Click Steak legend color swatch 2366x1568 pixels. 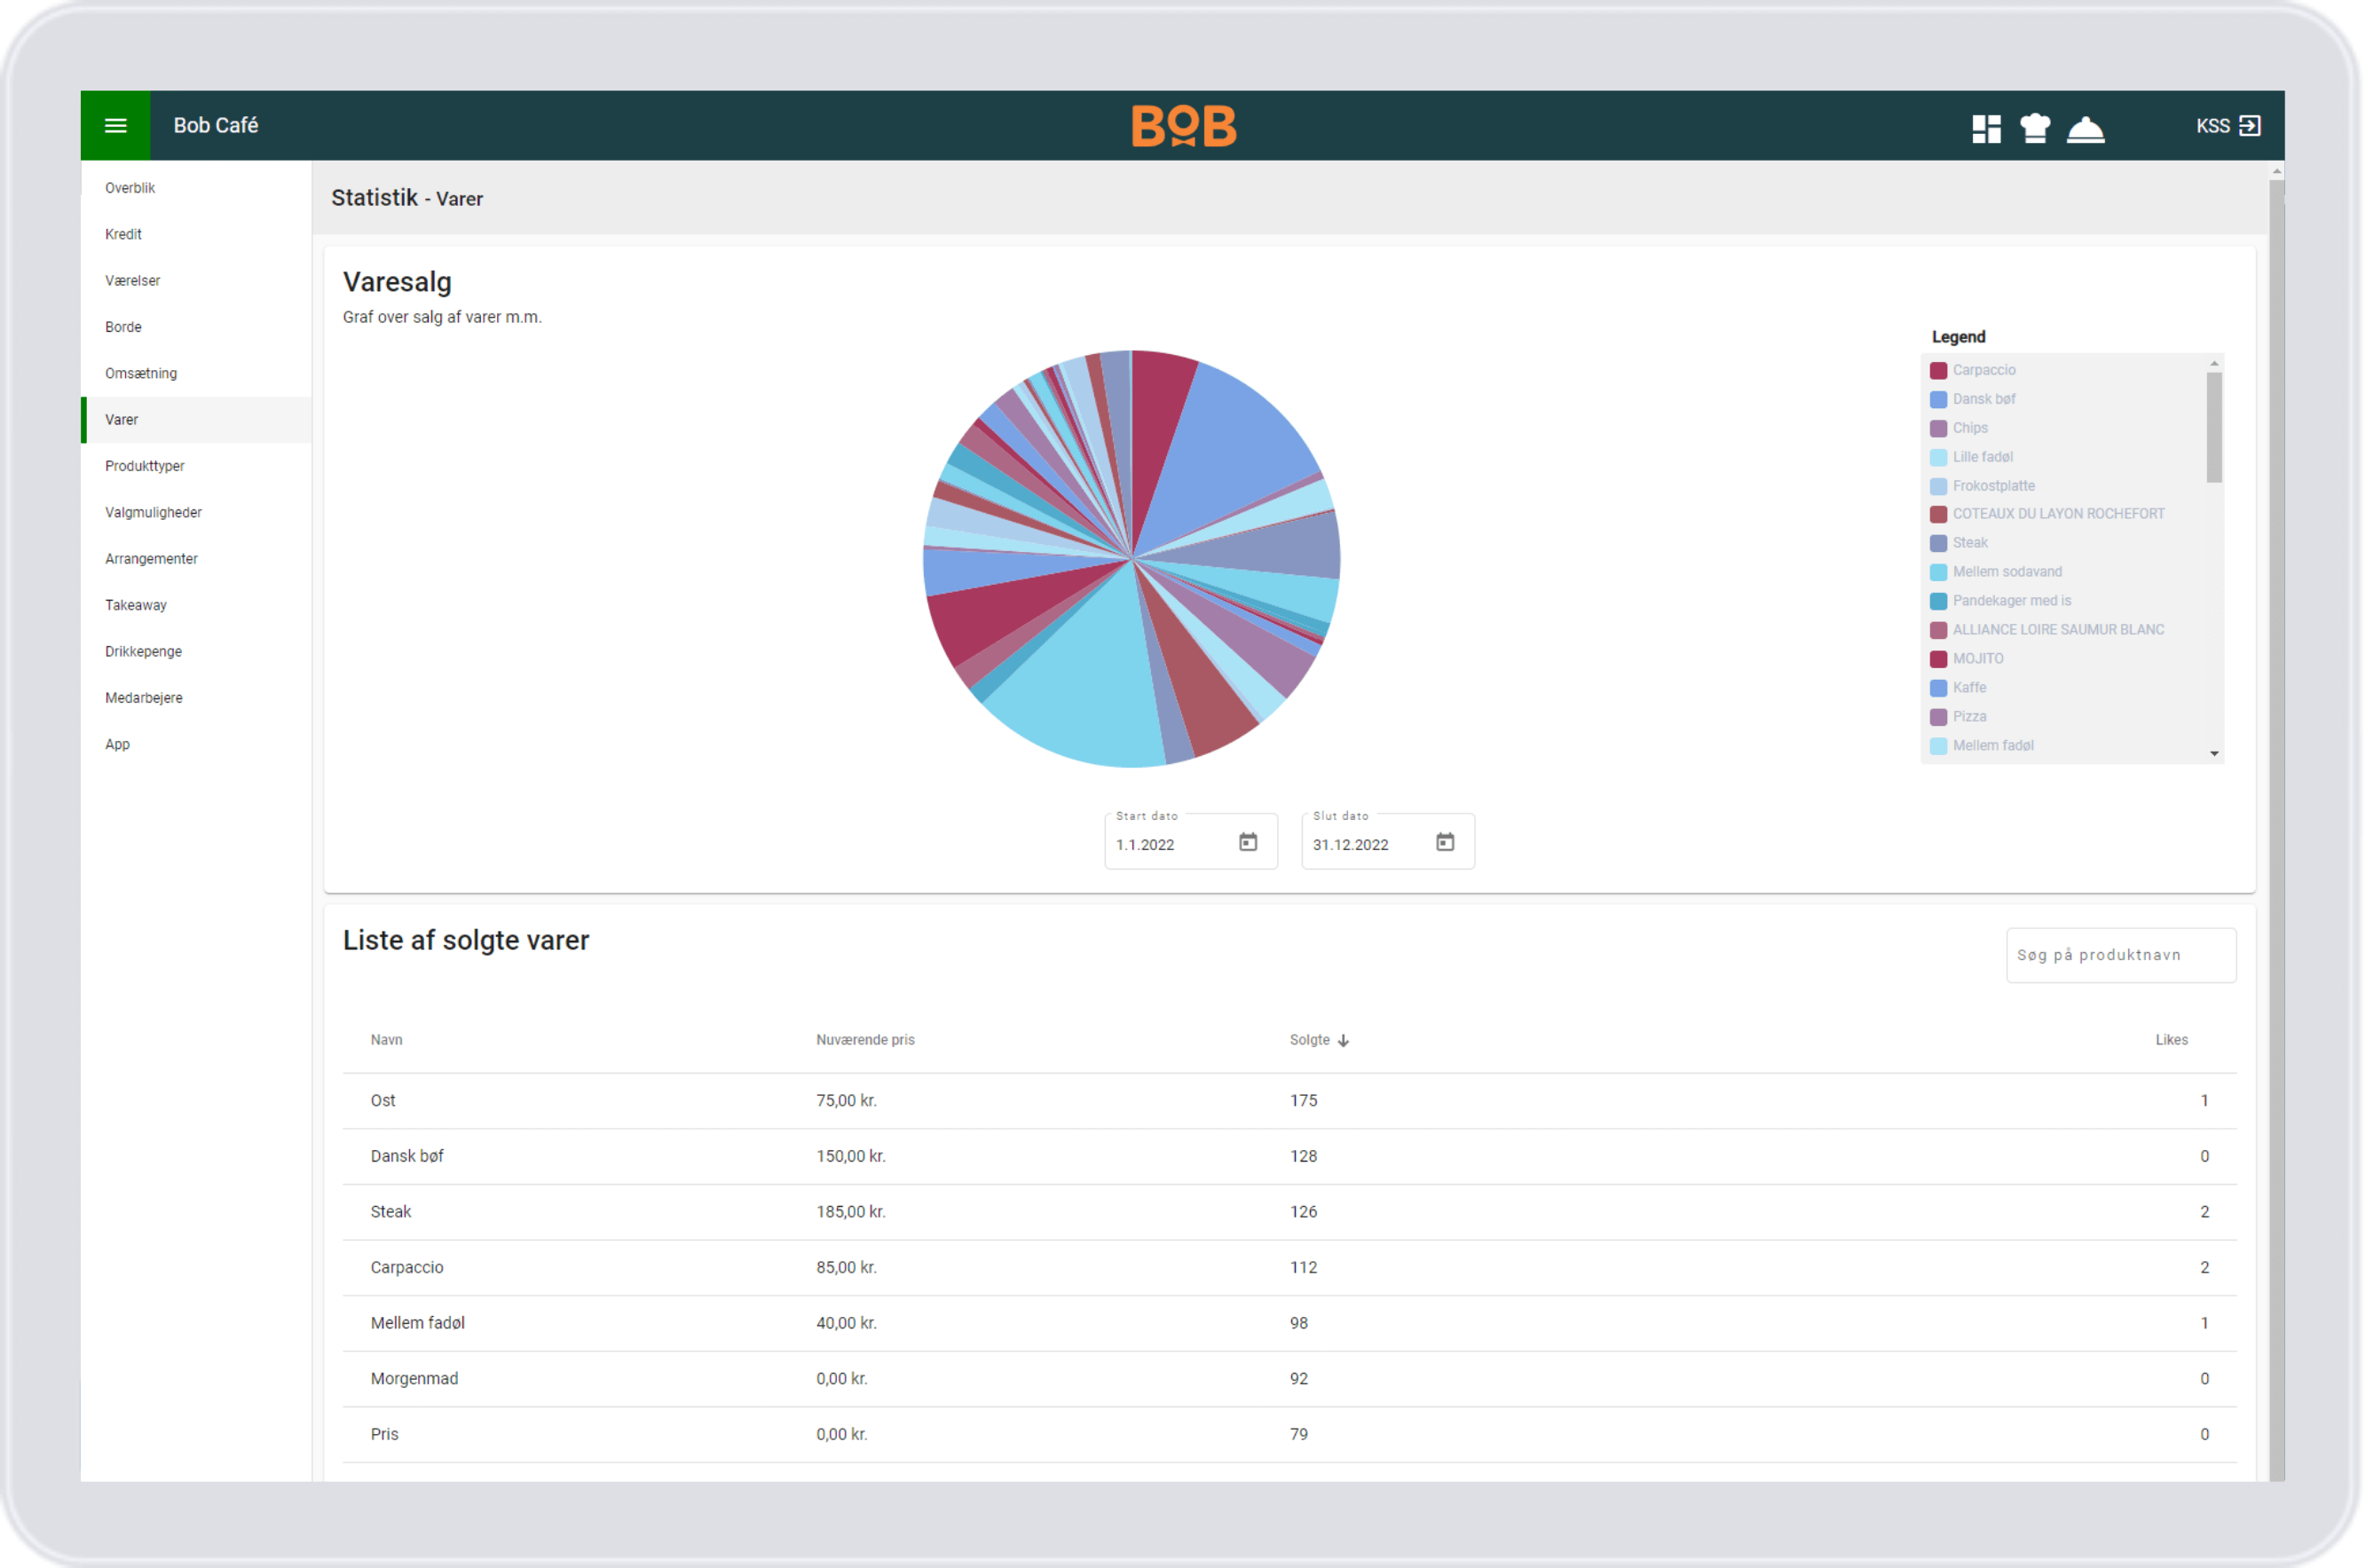click(x=1938, y=543)
